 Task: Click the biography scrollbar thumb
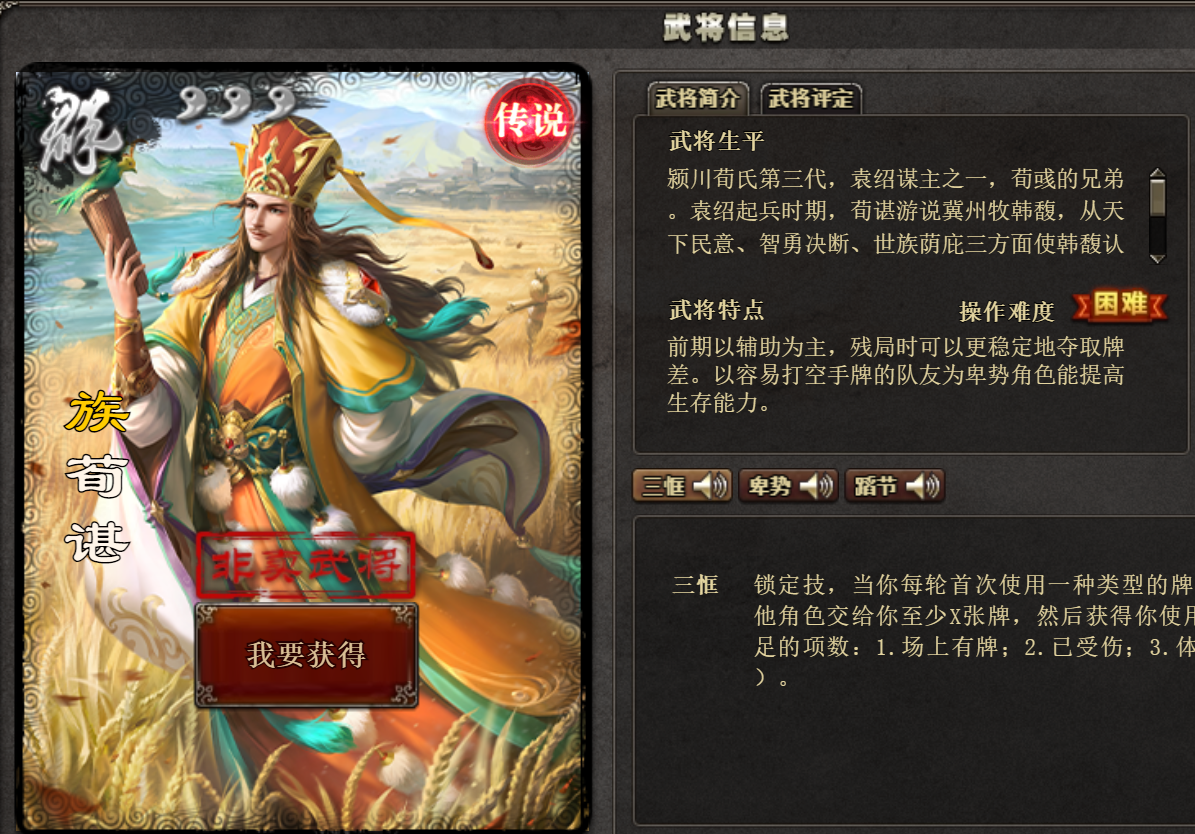(1158, 198)
